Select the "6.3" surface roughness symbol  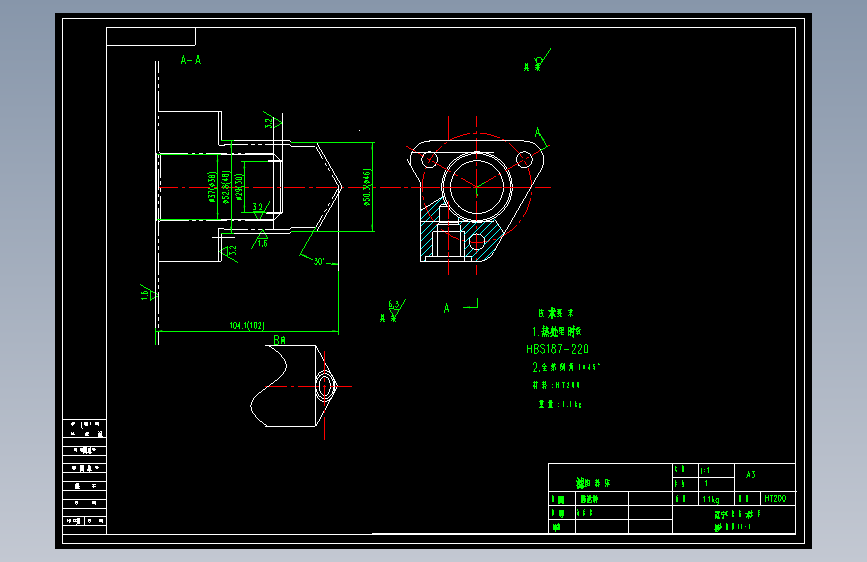click(396, 311)
